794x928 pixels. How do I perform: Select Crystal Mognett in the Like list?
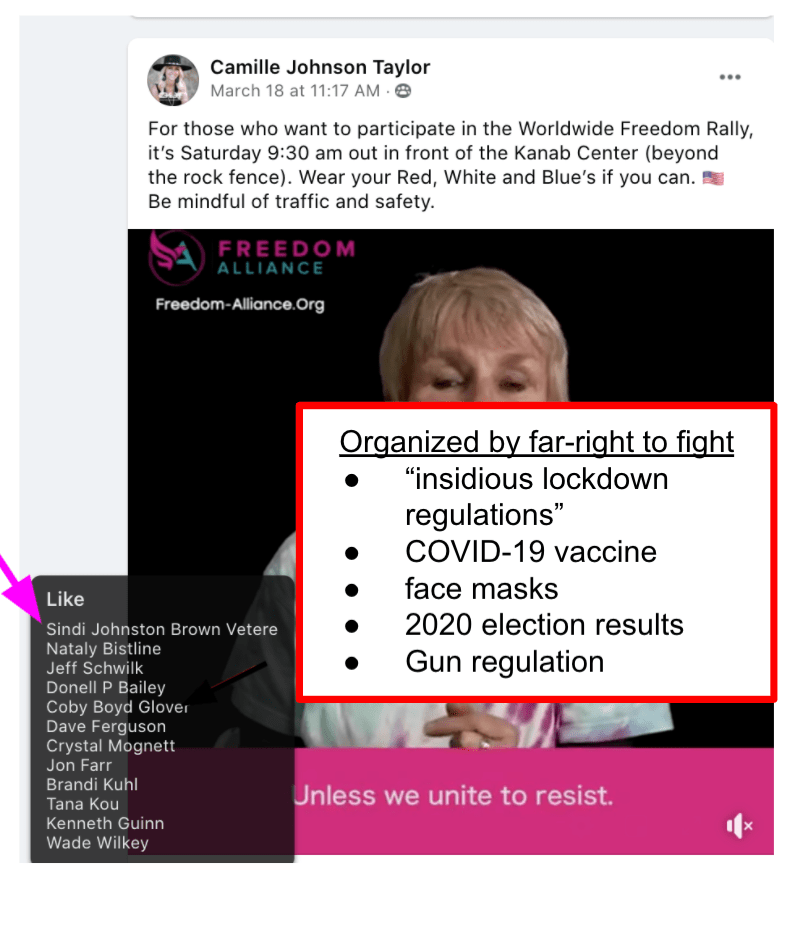[111, 746]
